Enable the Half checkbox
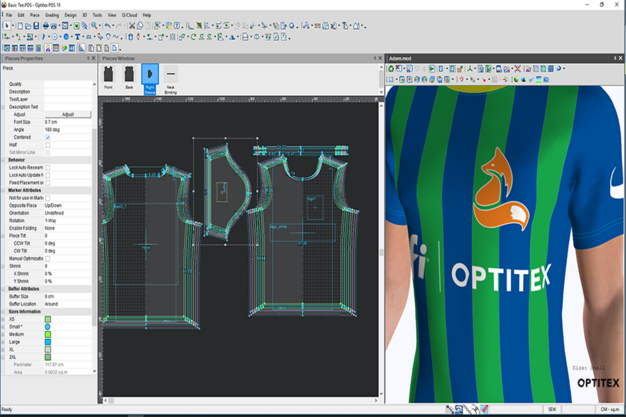This screenshot has width=626, height=417. pyautogui.click(x=47, y=144)
